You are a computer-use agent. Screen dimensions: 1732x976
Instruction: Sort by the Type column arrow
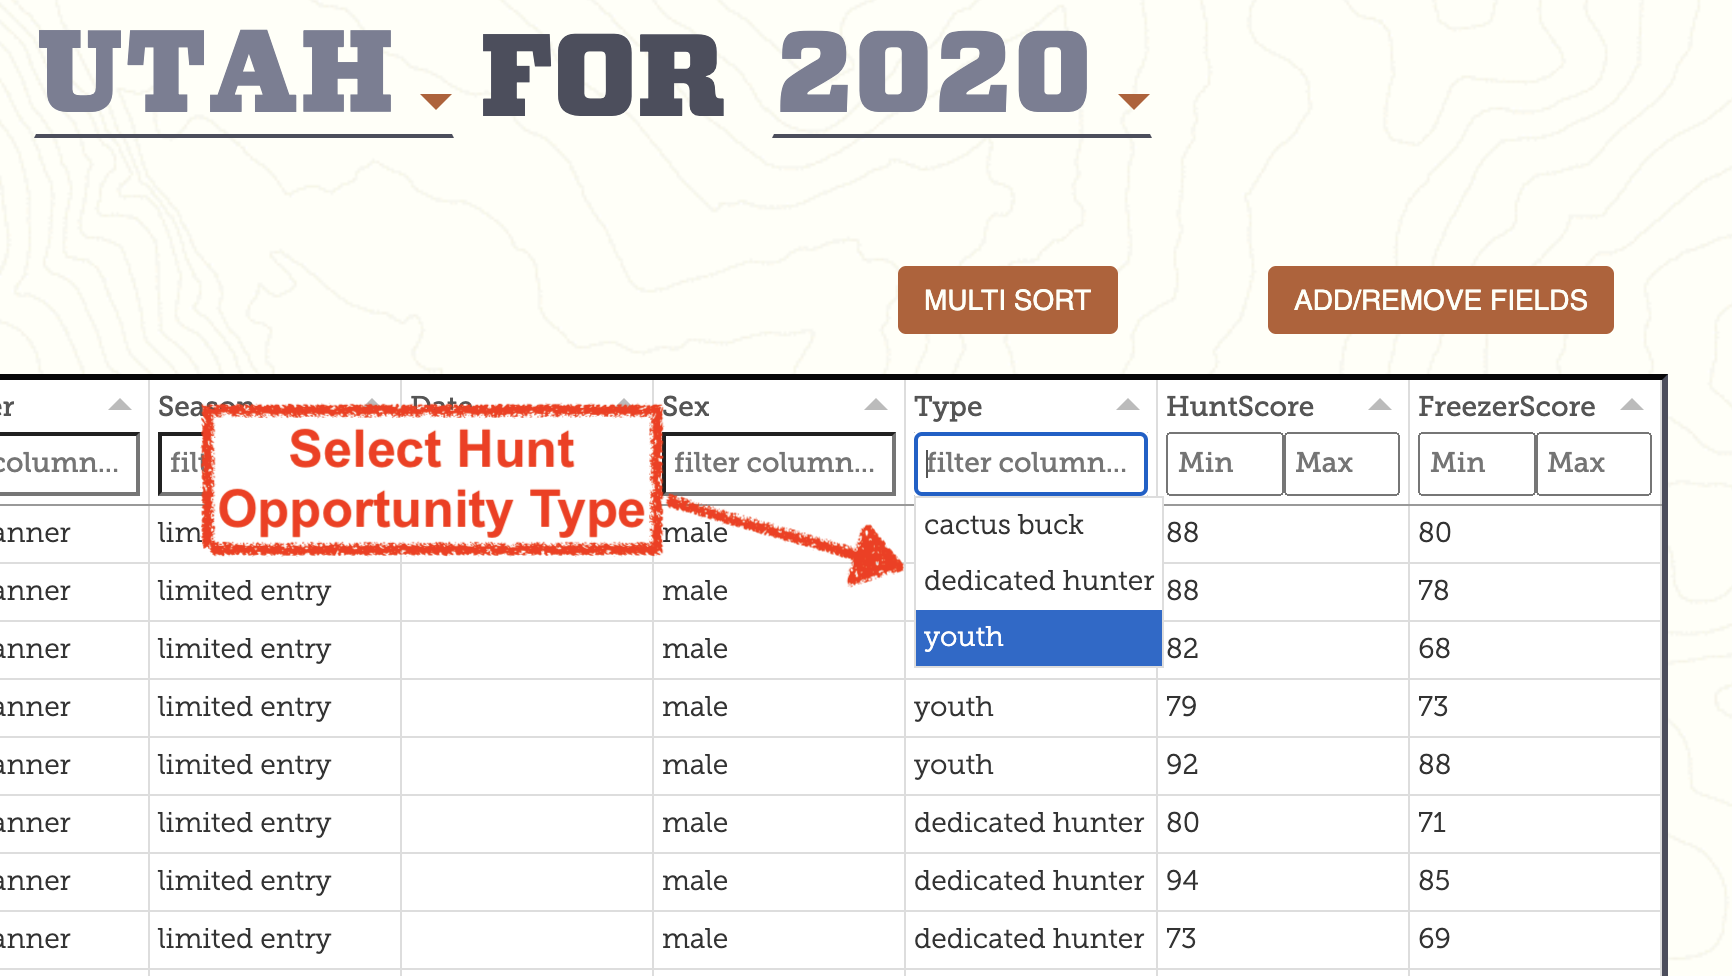pyautogui.click(x=1128, y=405)
